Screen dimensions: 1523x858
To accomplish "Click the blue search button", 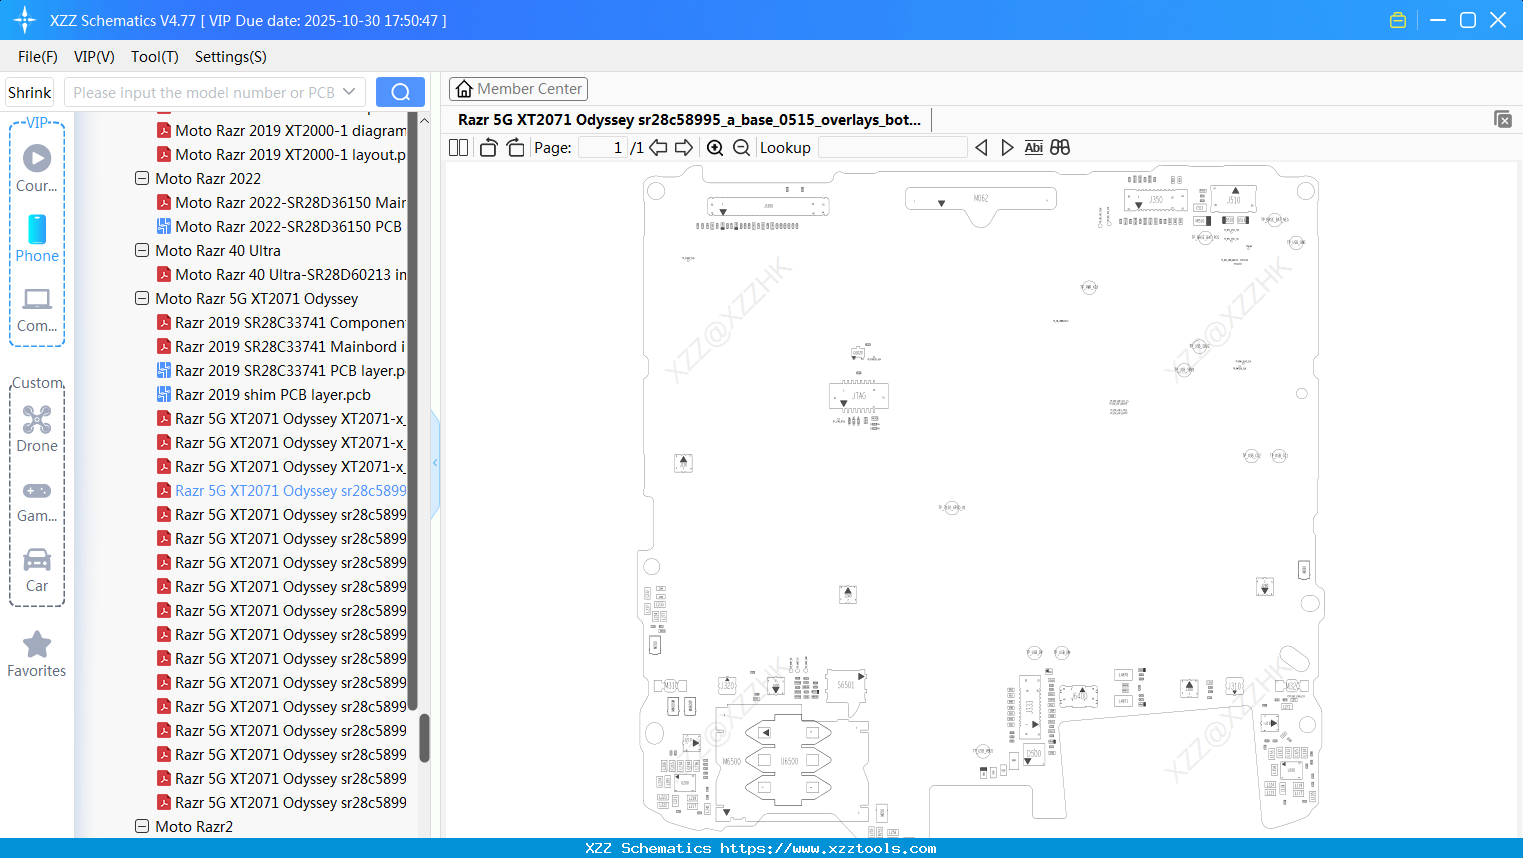I will (x=400, y=92).
